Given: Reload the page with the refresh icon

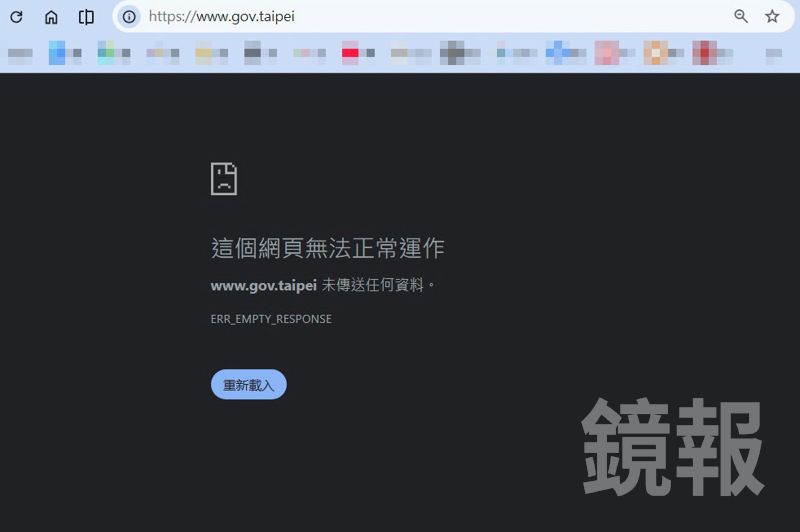Looking at the screenshot, I should point(16,17).
